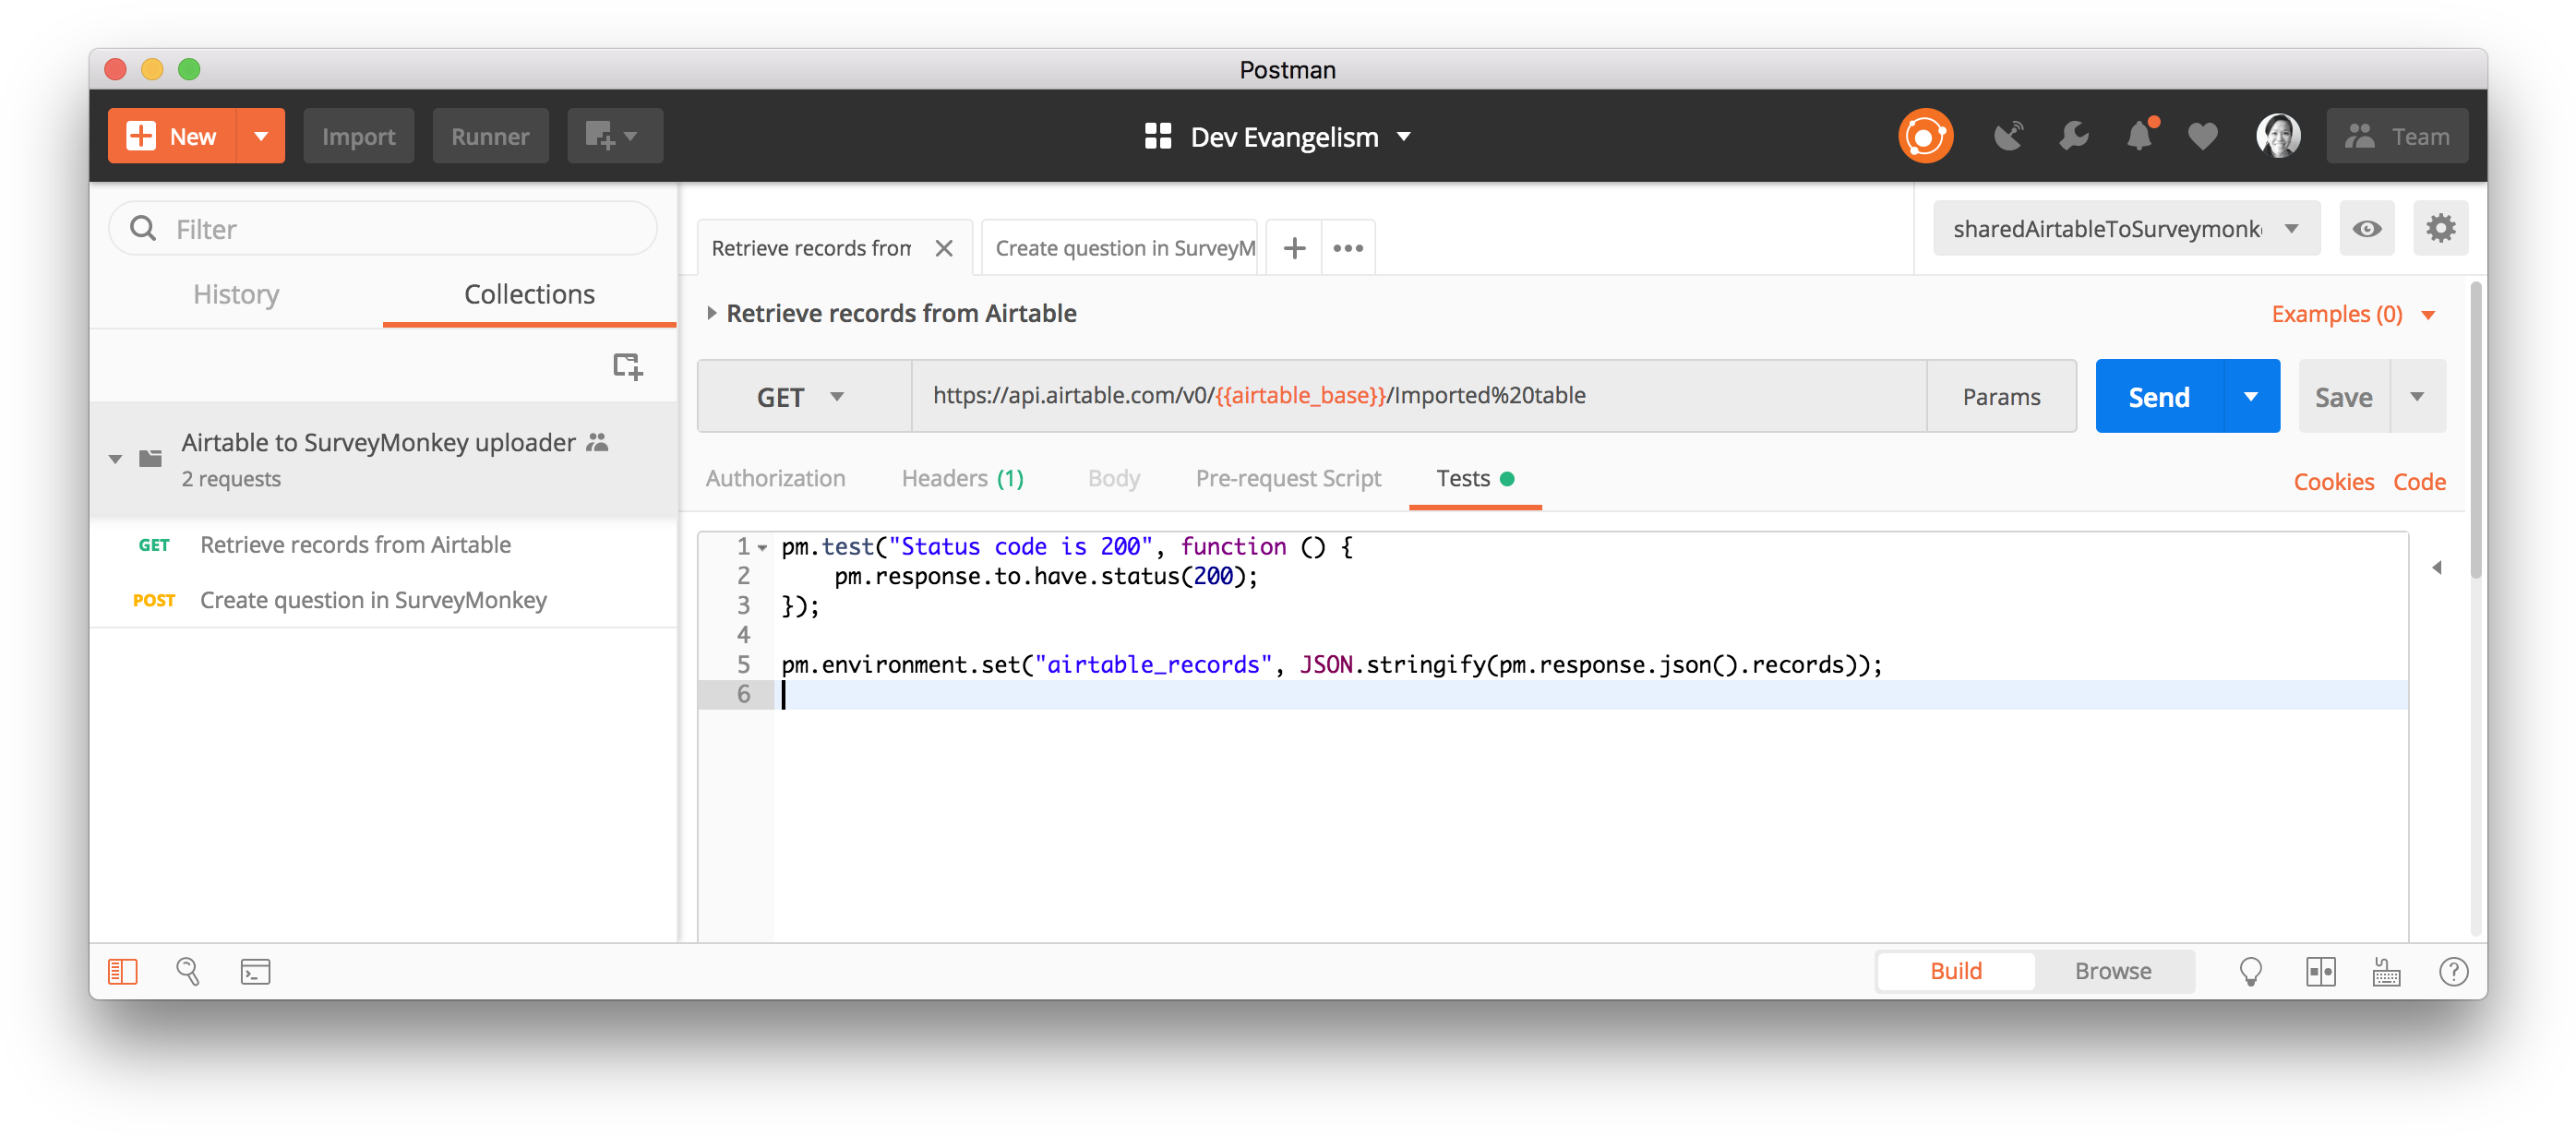The image size is (2576, 1136).
Task: Open user profile avatar
Action: 2277,136
